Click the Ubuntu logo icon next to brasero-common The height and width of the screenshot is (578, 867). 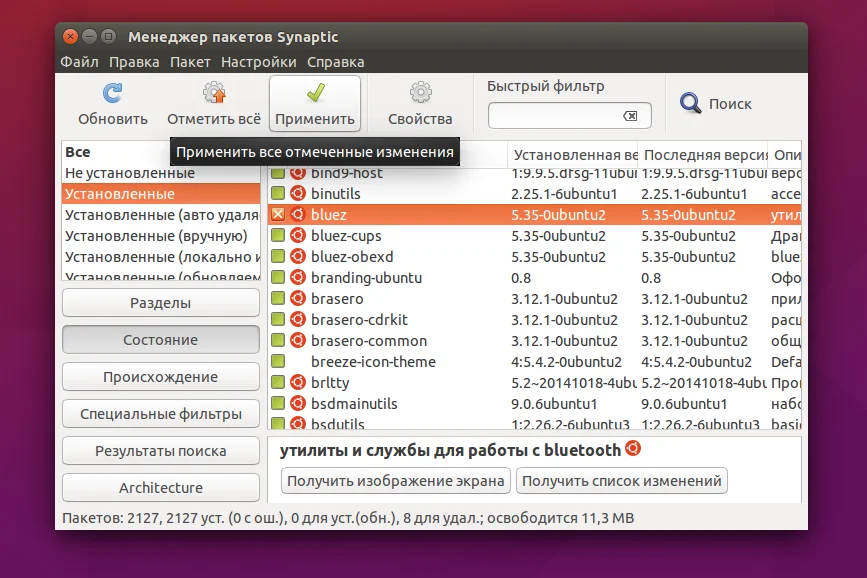[x=298, y=341]
